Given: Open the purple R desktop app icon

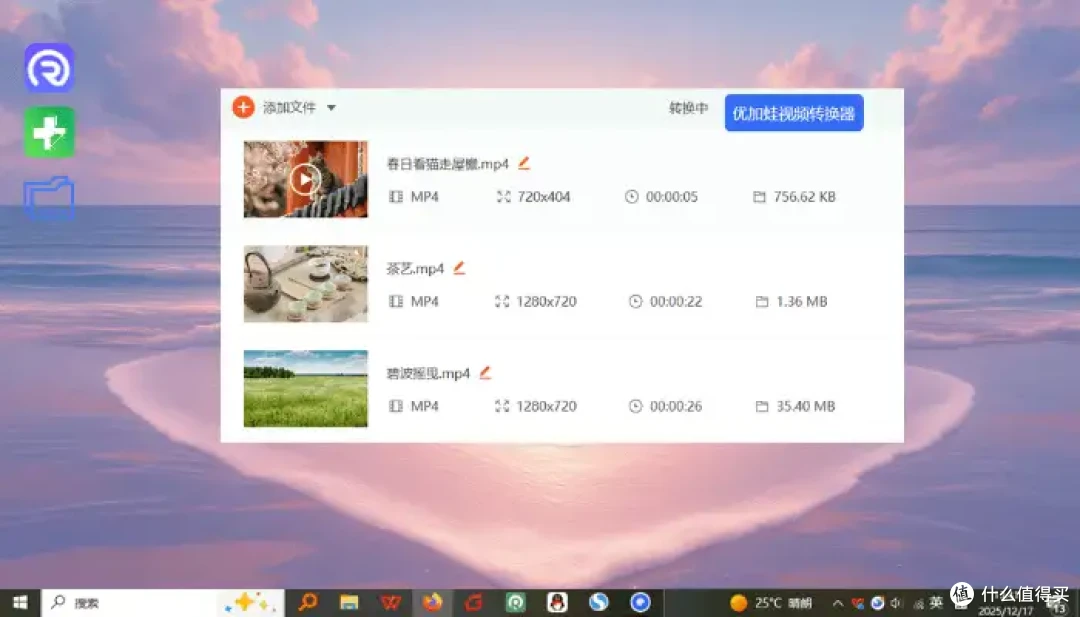Looking at the screenshot, I should (50, 67).
